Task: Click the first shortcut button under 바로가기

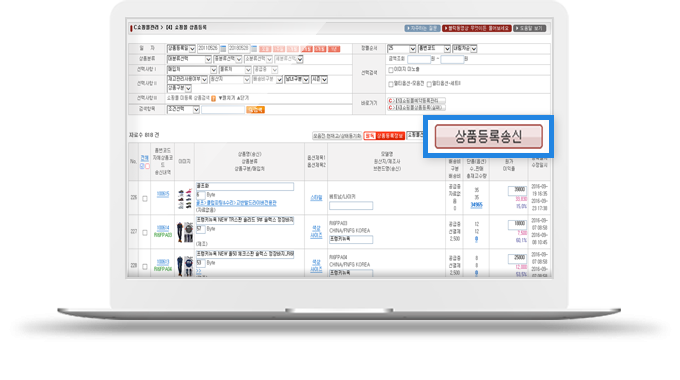Action: [x=417, y=101]
